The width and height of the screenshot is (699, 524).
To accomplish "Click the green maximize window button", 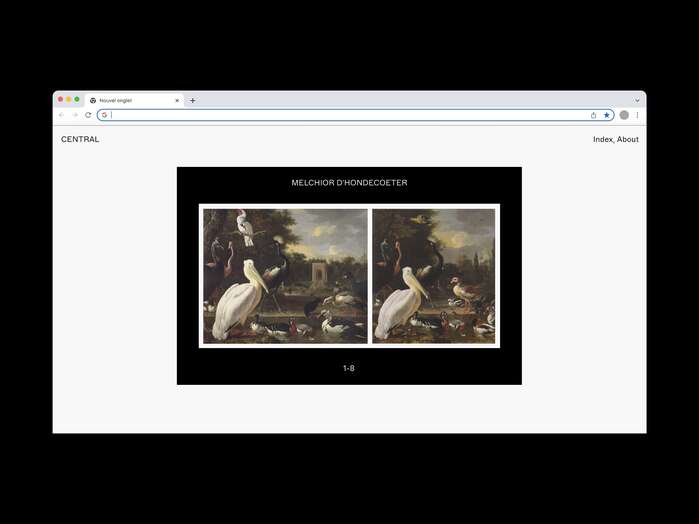I will (77, 99).
